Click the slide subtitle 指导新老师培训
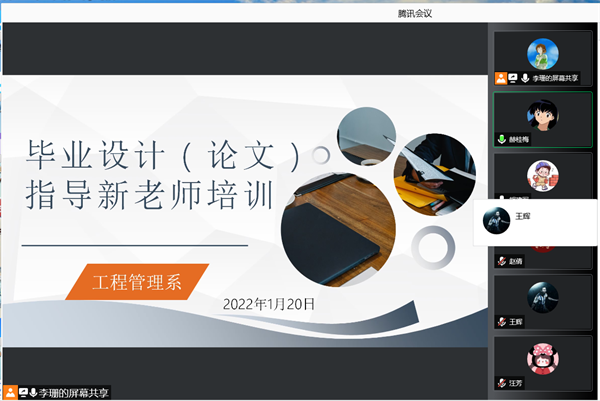Screen dimensions: 600x401 tap(149, 195)
